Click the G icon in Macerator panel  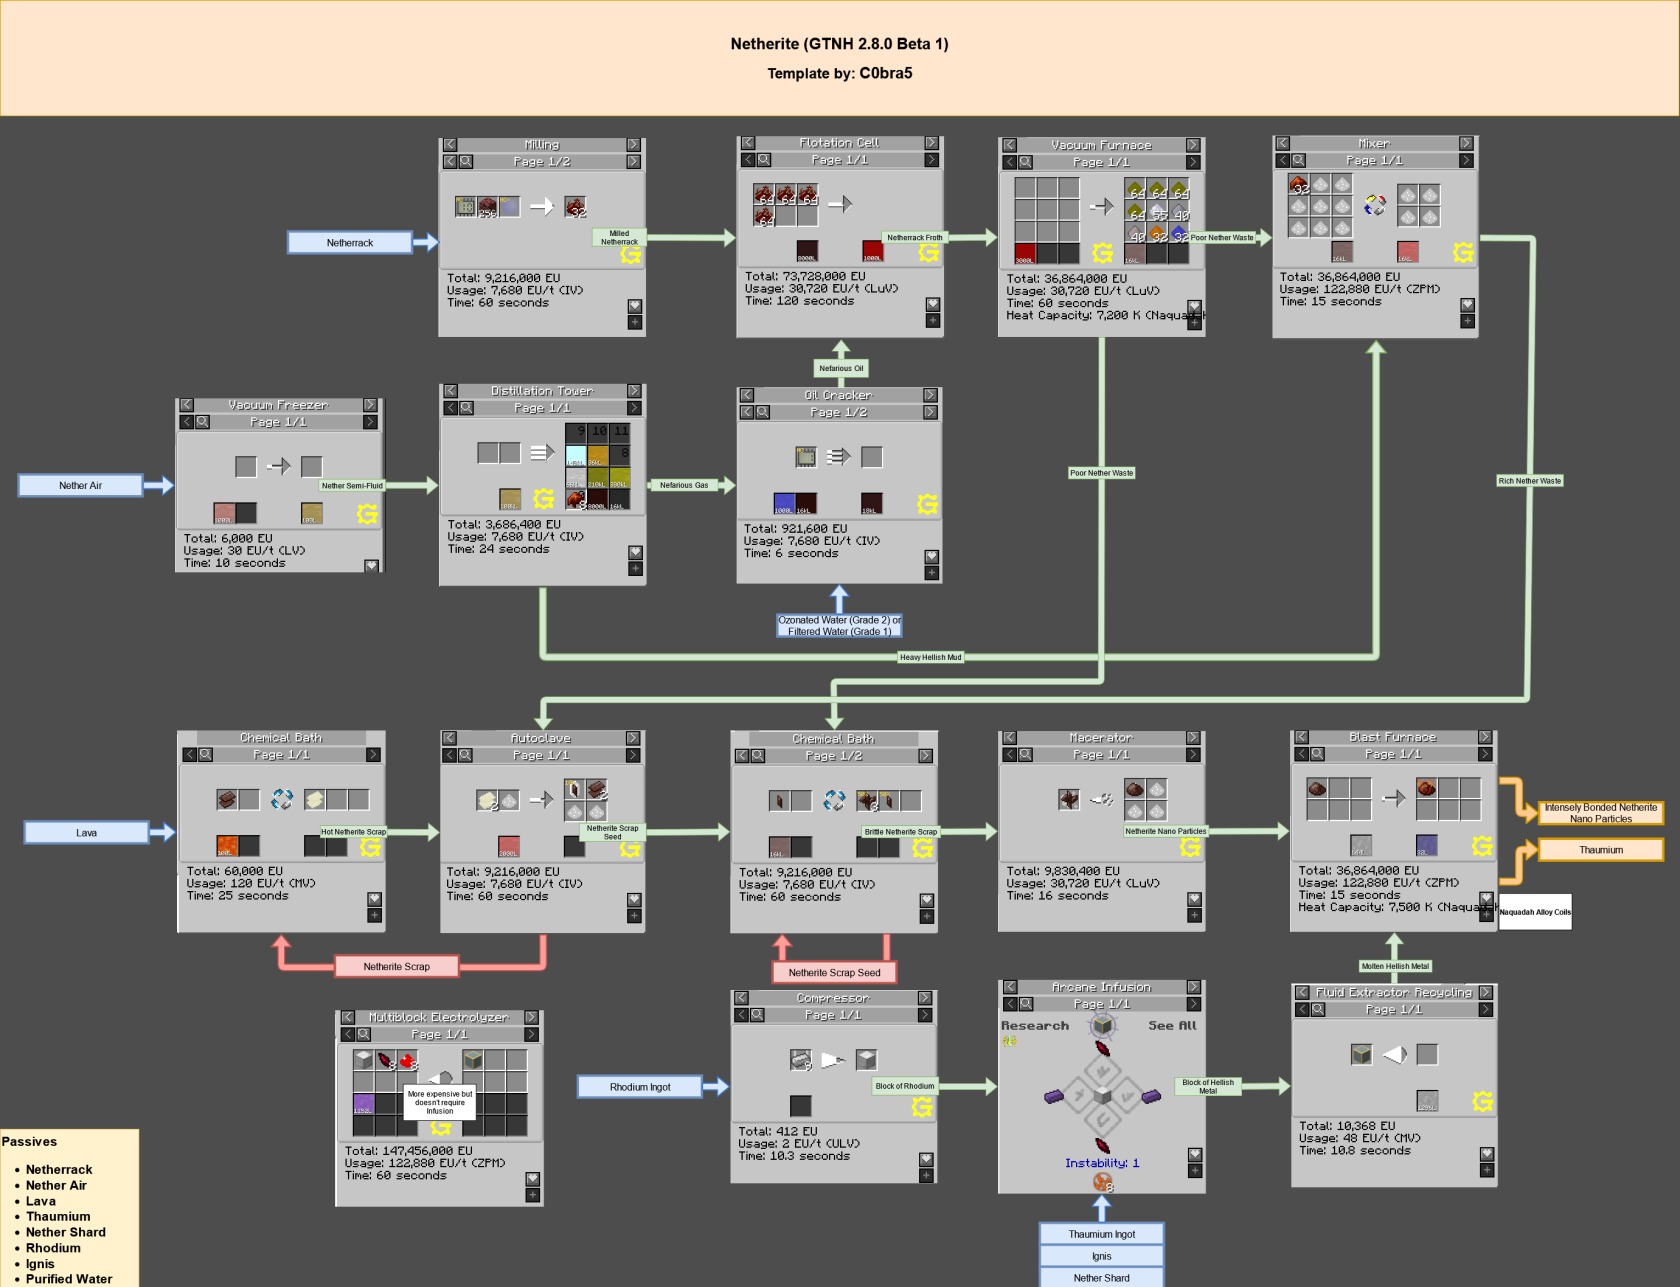point(1190,848)
